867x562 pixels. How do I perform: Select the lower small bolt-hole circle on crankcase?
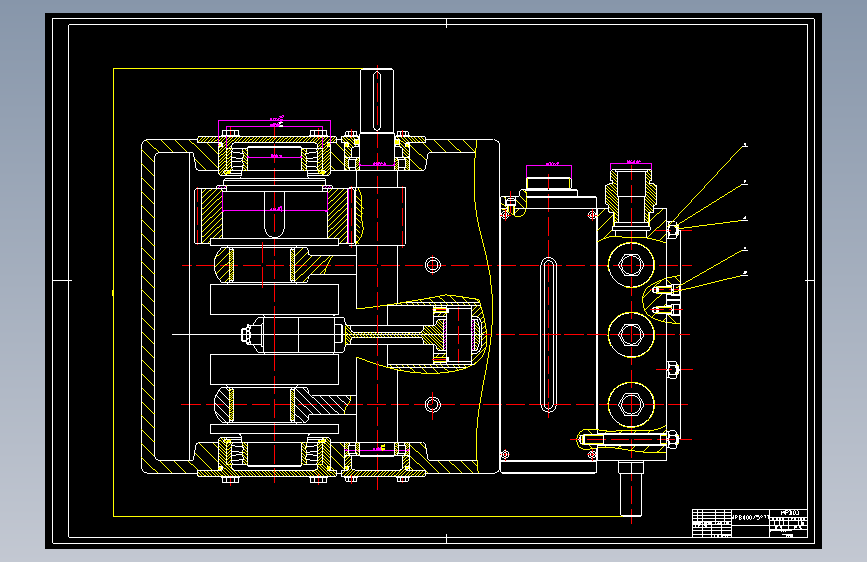[x=432, y=404]
